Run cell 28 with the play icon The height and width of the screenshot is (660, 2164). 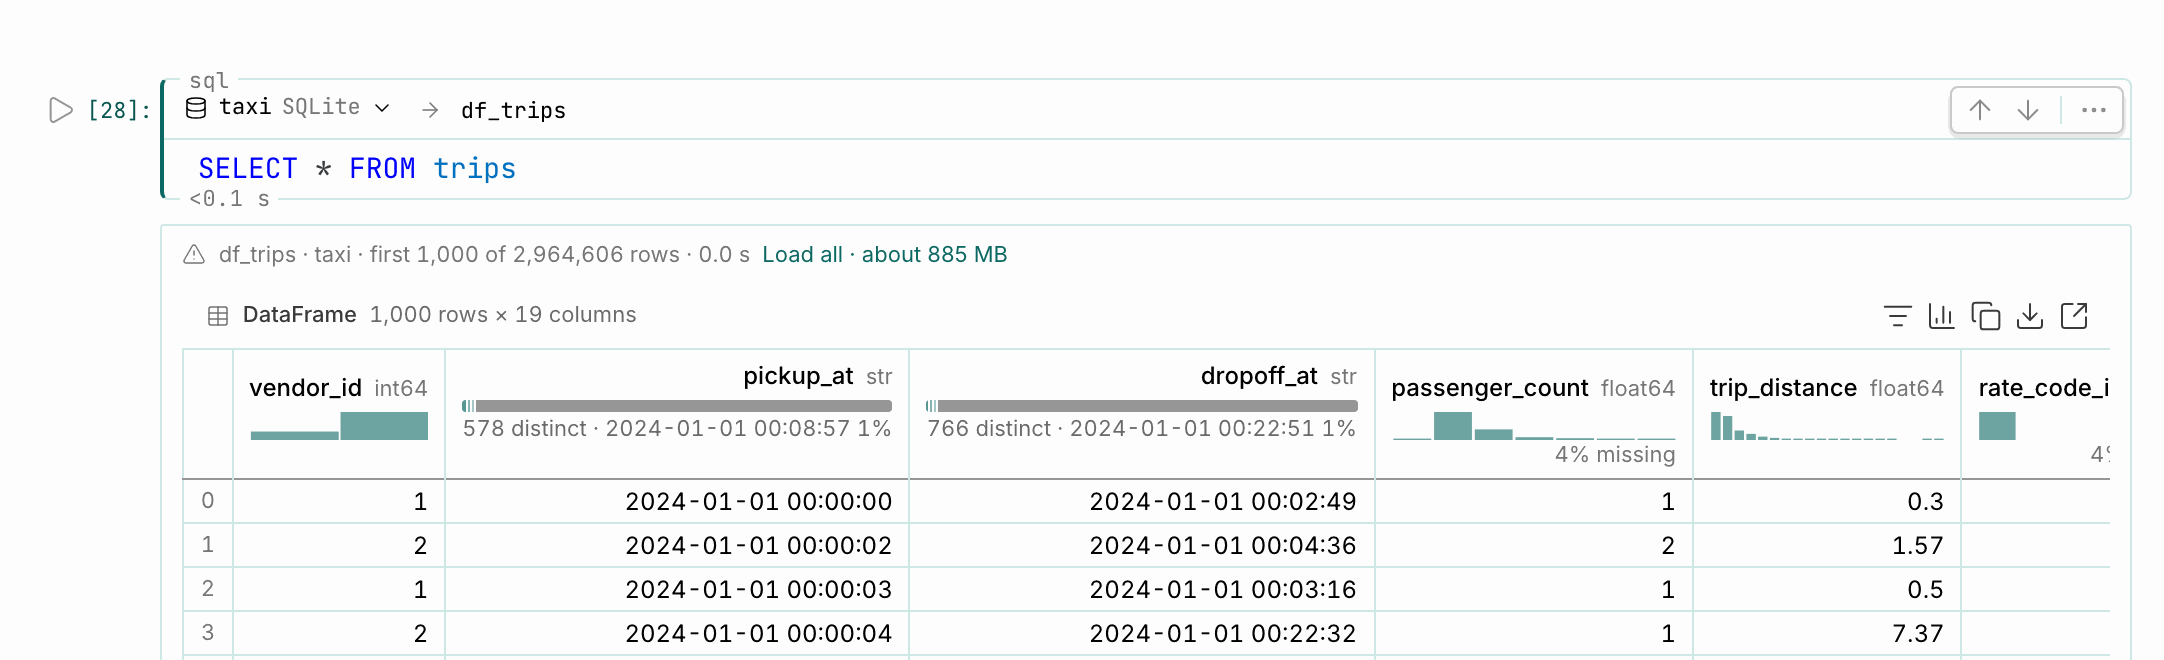tap(61, 110)
